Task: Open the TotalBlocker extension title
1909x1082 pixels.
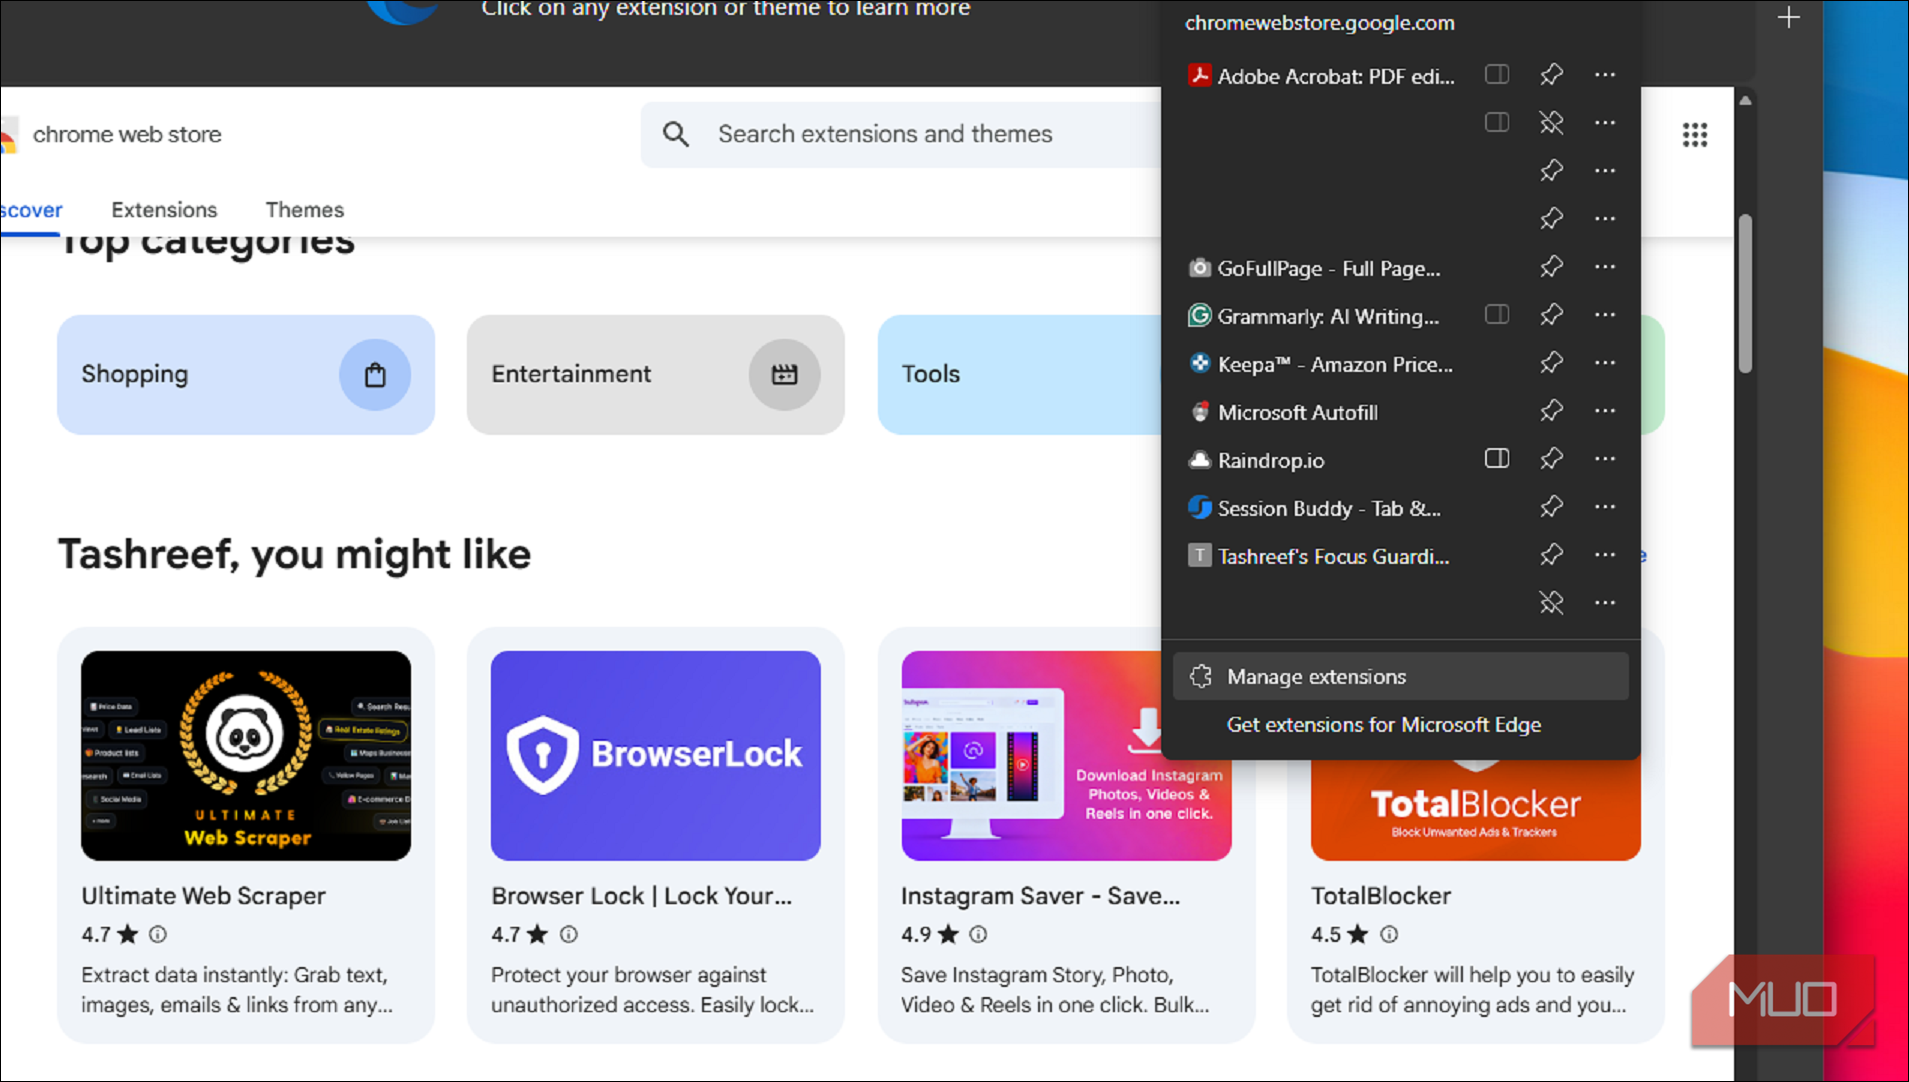Action: point(1381,896)
